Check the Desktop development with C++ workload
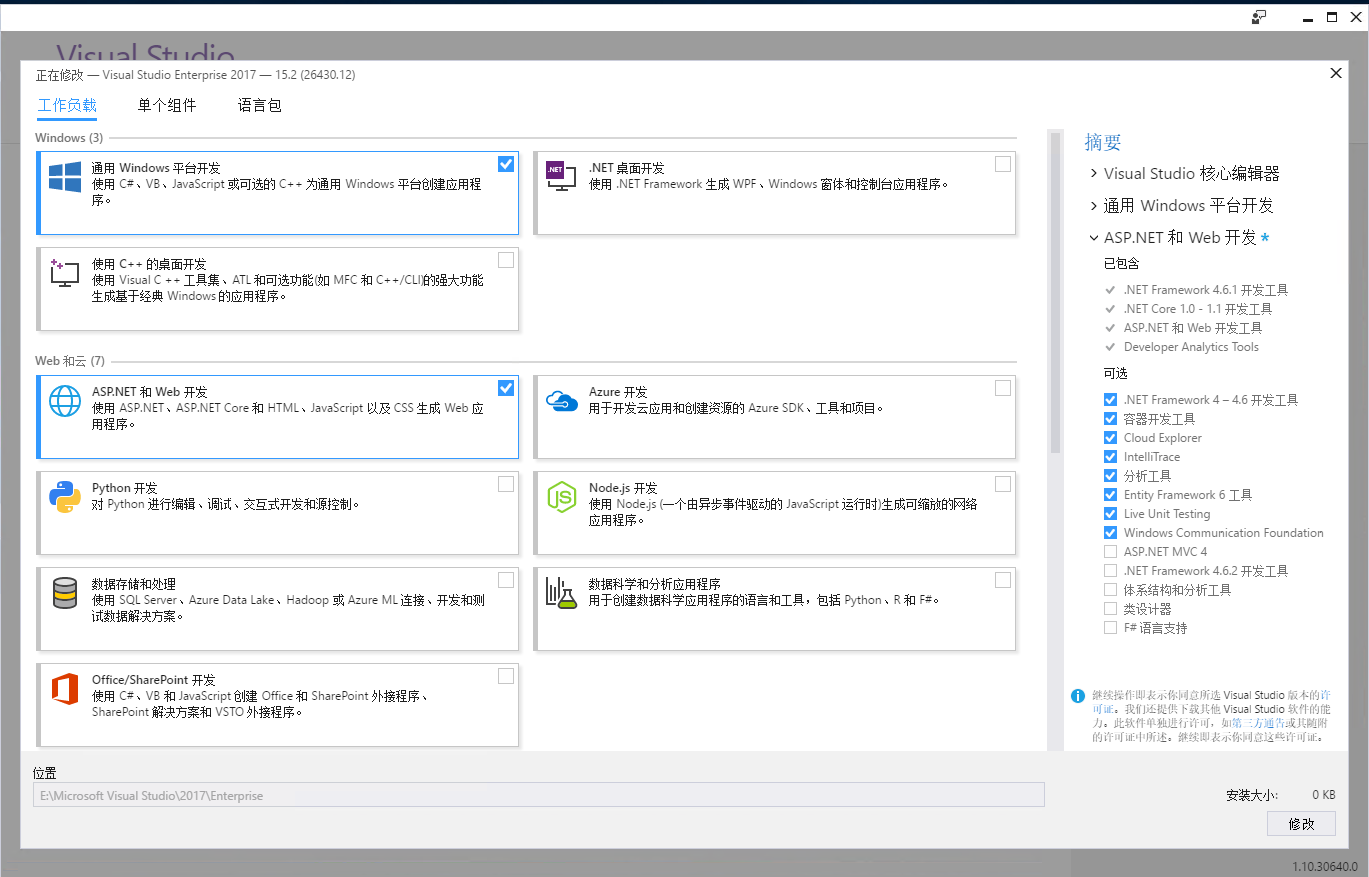This screenshot has width=1369, height=877. coord(506,260)
